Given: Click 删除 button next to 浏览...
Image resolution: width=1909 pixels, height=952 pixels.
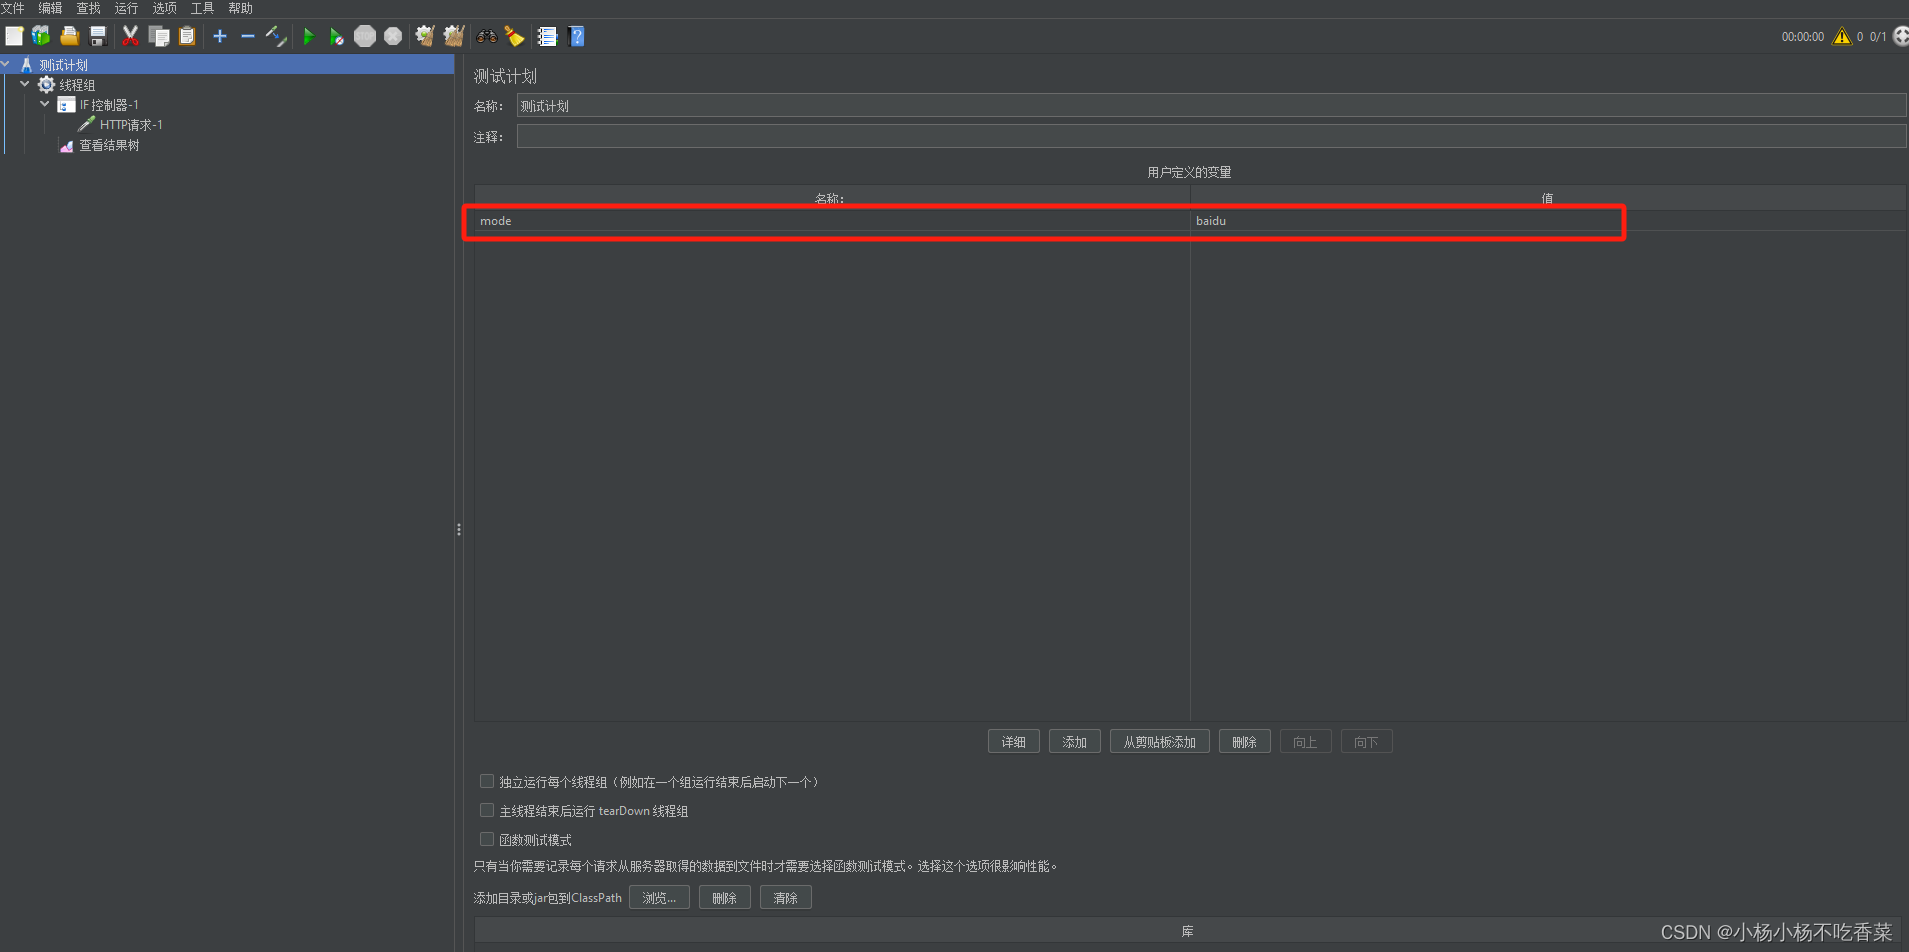Looking at the screenshot, I should click(x=725, y=898).
